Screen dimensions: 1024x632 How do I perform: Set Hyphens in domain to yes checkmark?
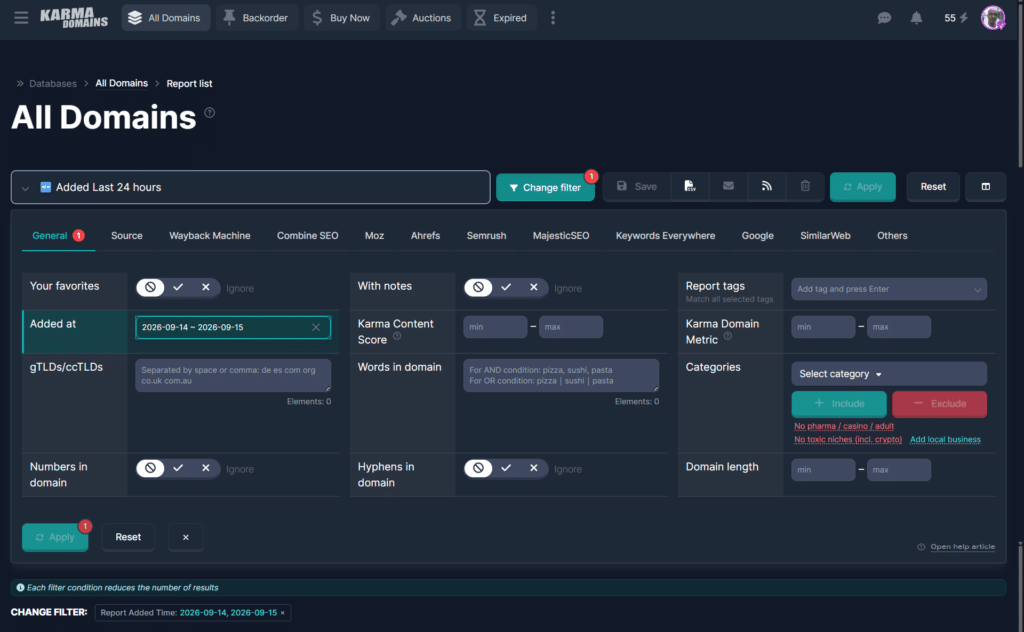[x=506, y=468]
